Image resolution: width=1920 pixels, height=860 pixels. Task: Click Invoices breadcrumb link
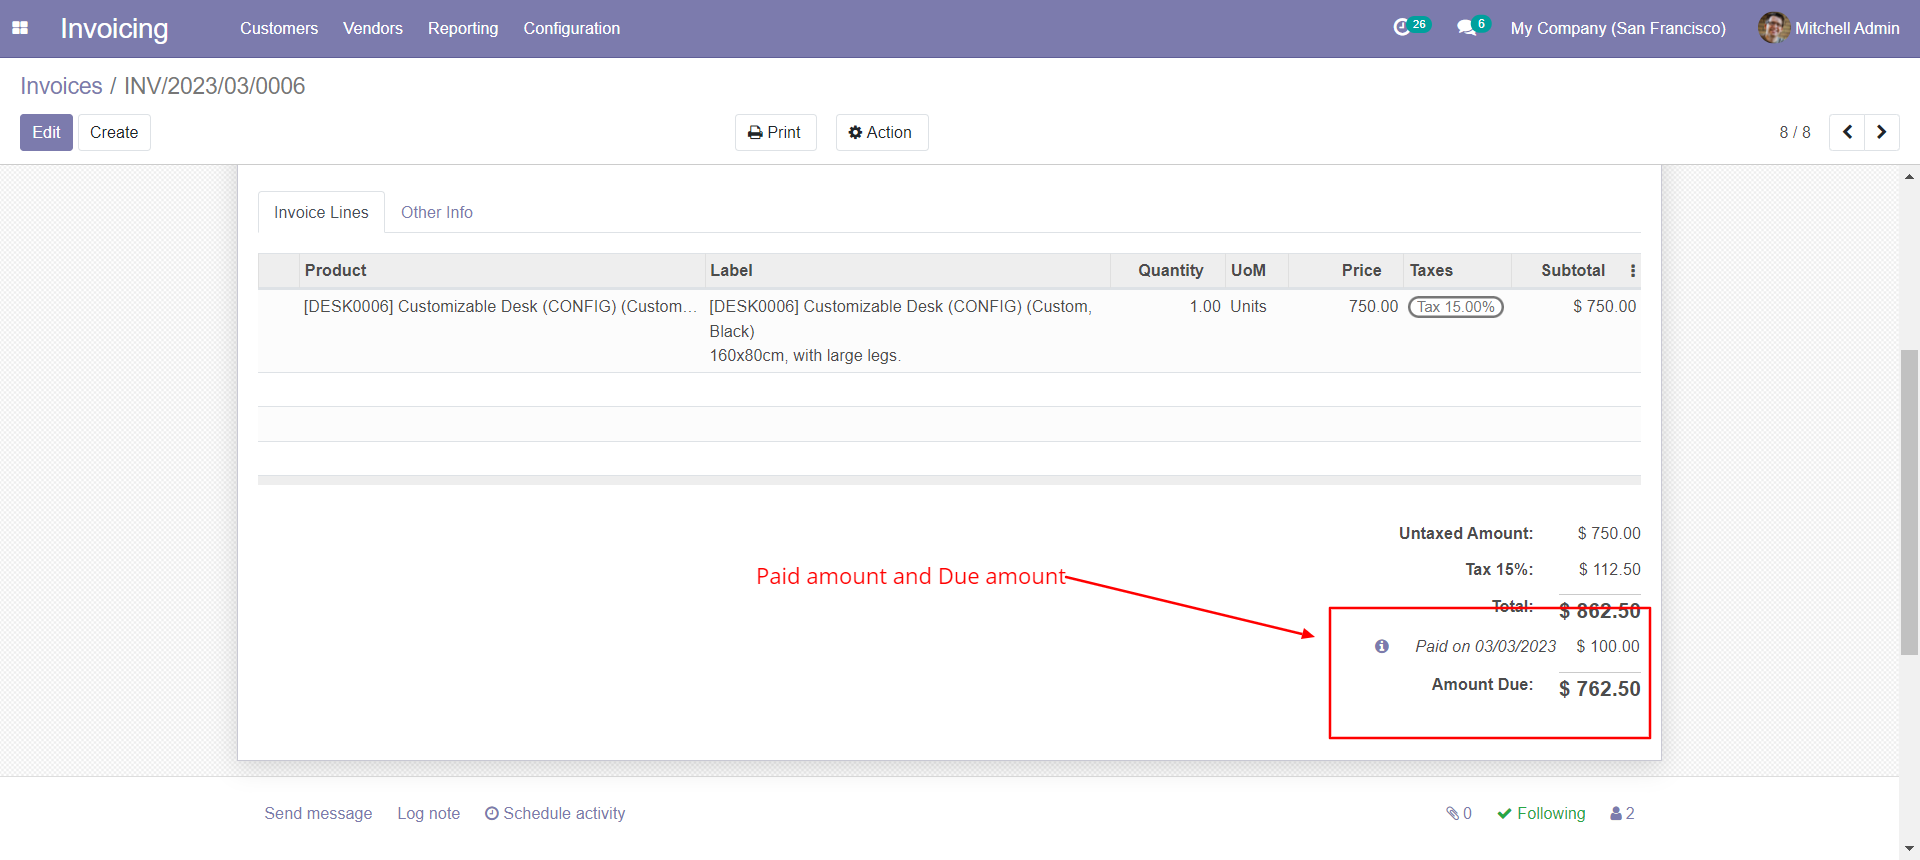click(x=61, y=86)
